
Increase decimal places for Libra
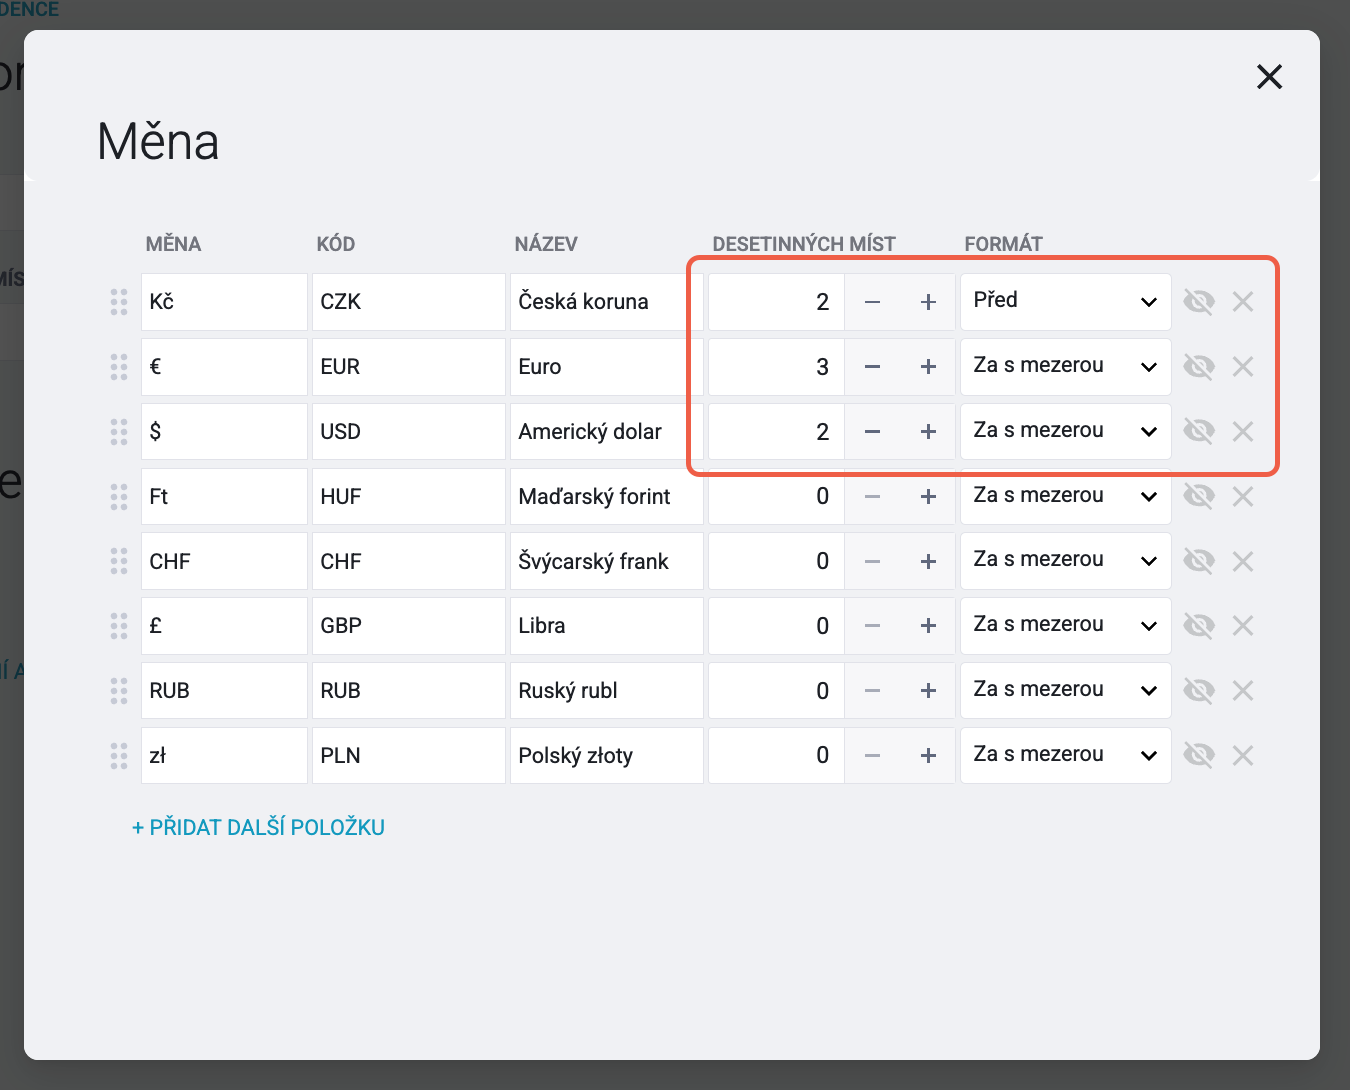(x=928, y=626)
